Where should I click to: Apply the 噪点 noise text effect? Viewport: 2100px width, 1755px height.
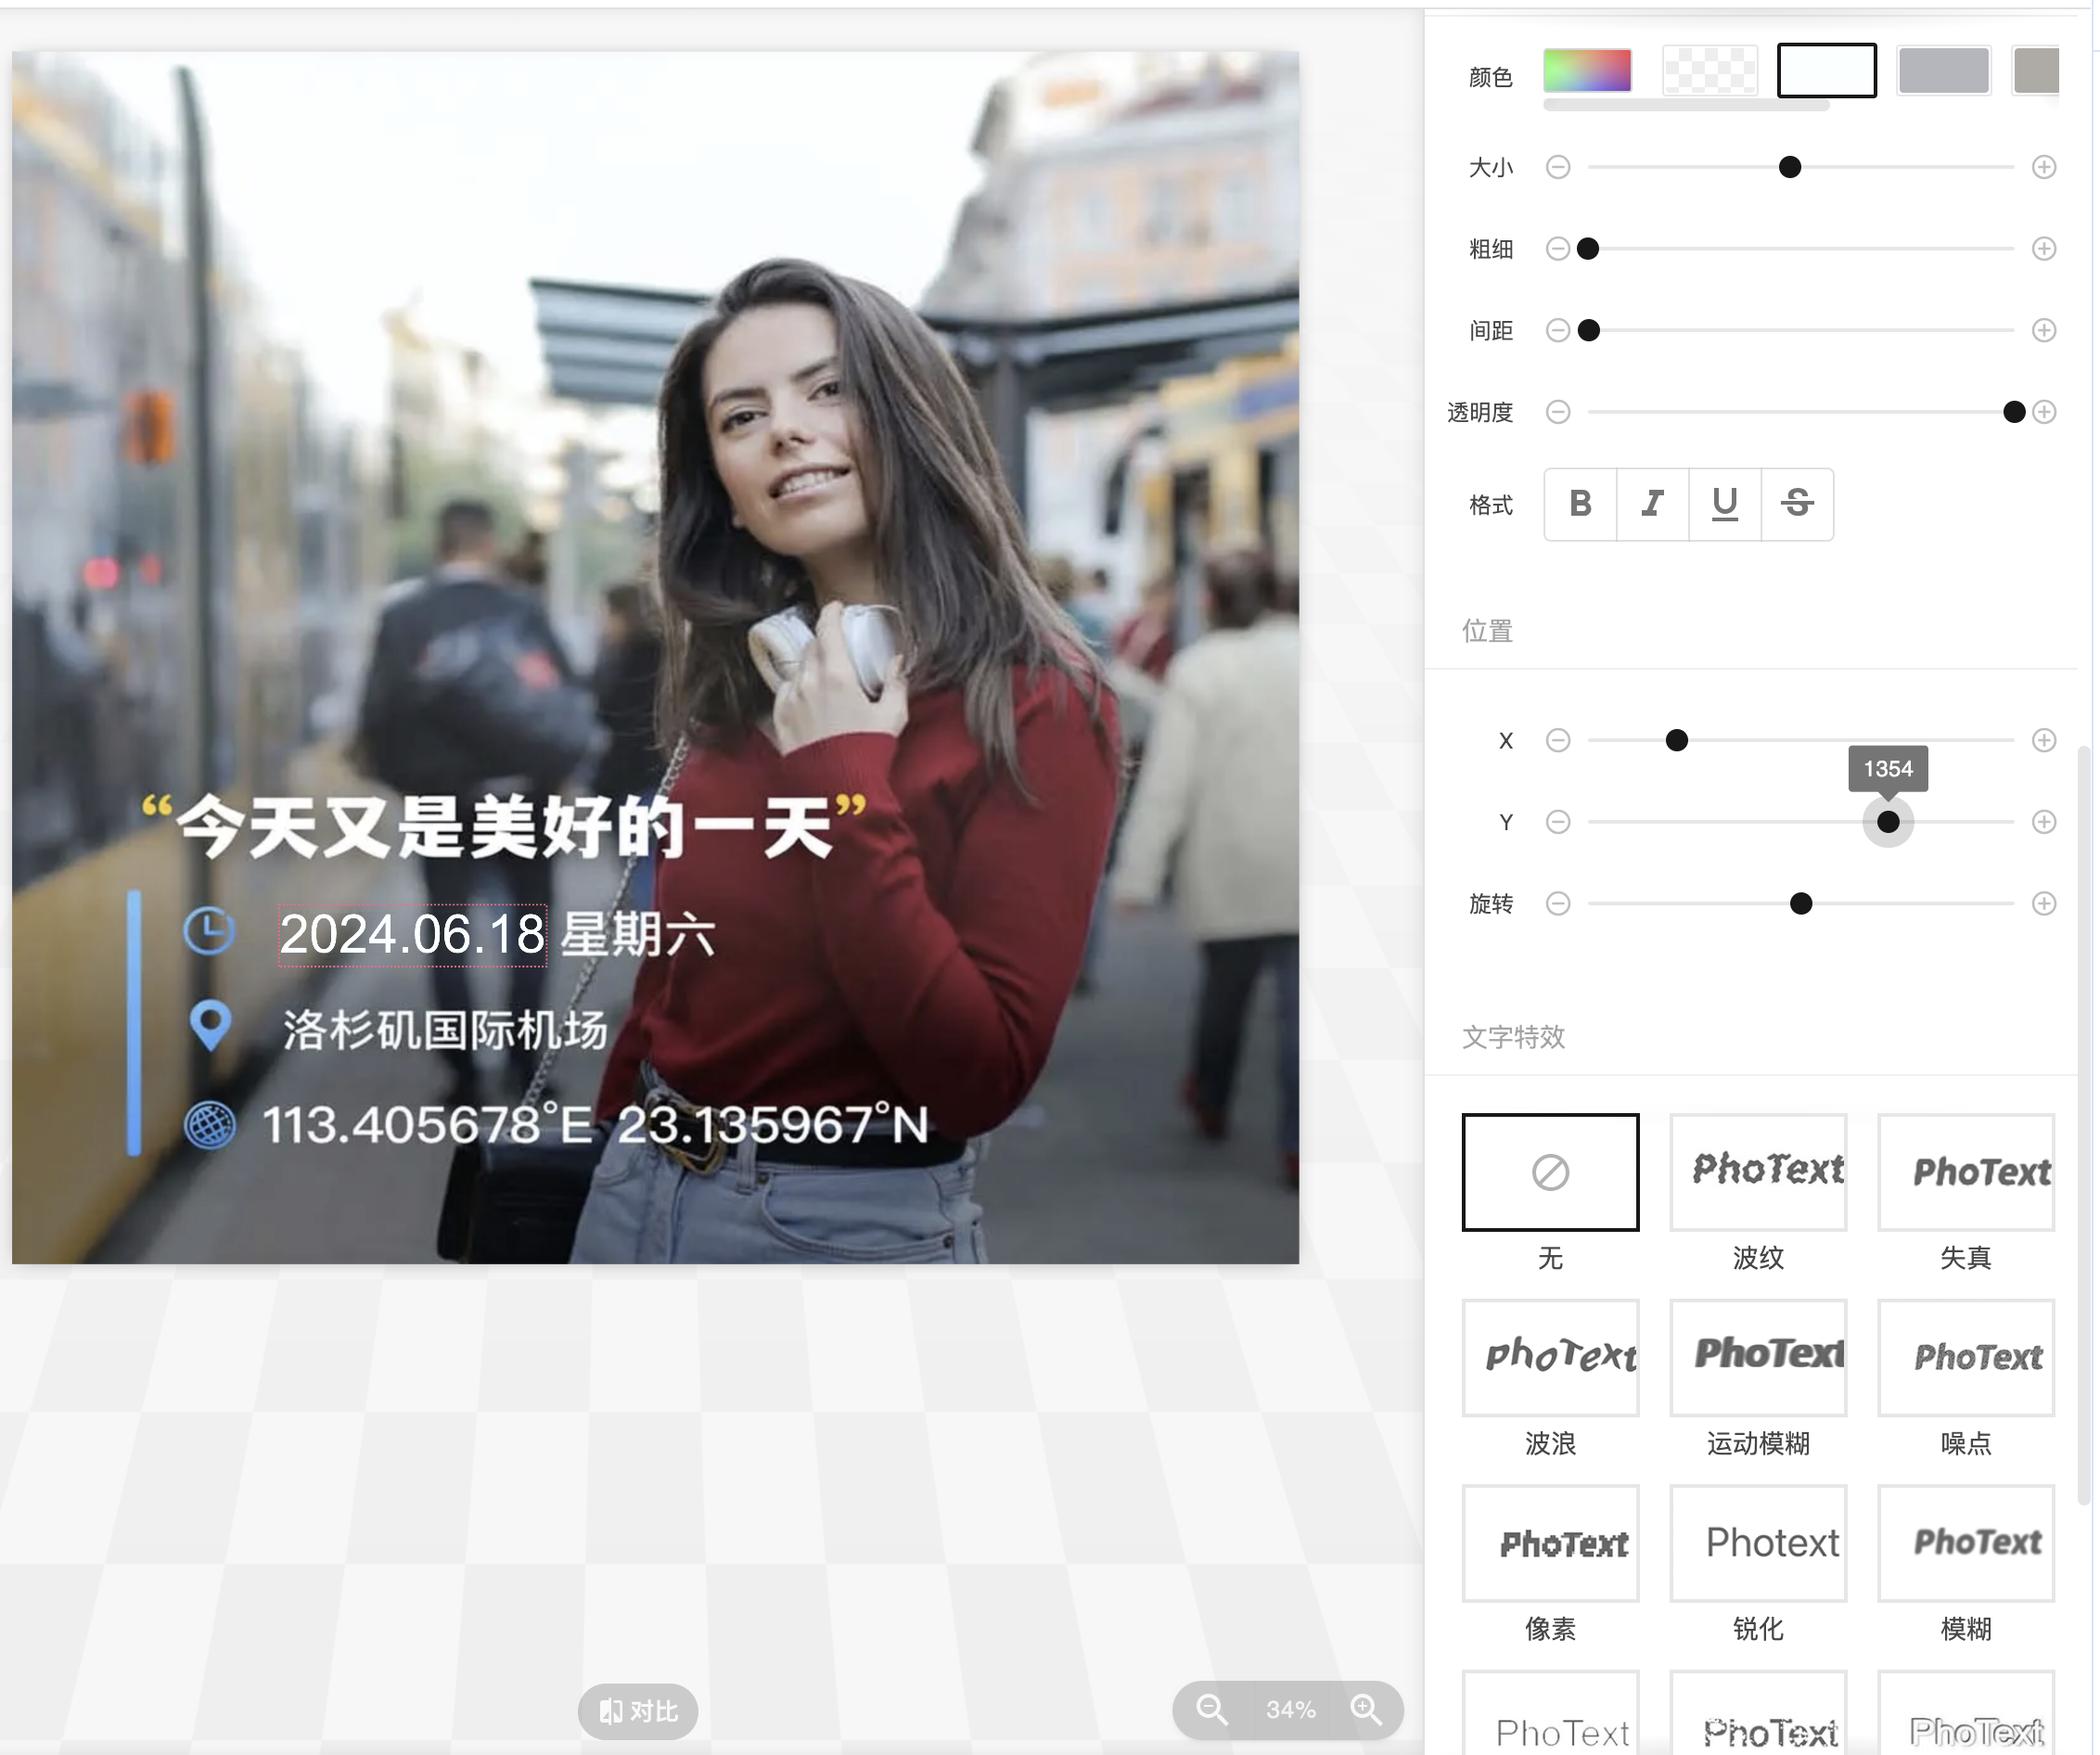(1966, 1359)
